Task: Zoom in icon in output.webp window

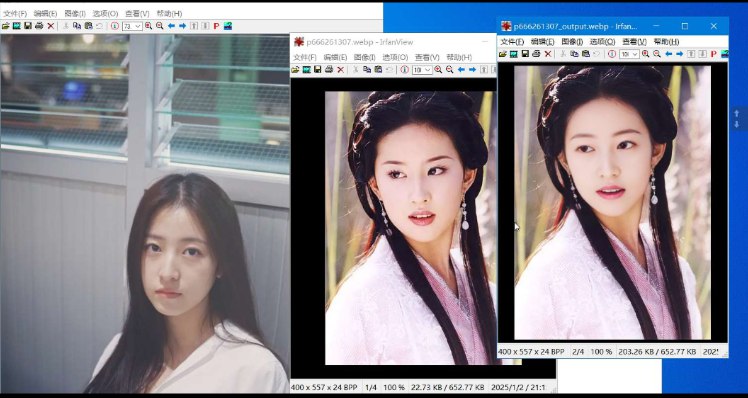Action: (645, 54)
